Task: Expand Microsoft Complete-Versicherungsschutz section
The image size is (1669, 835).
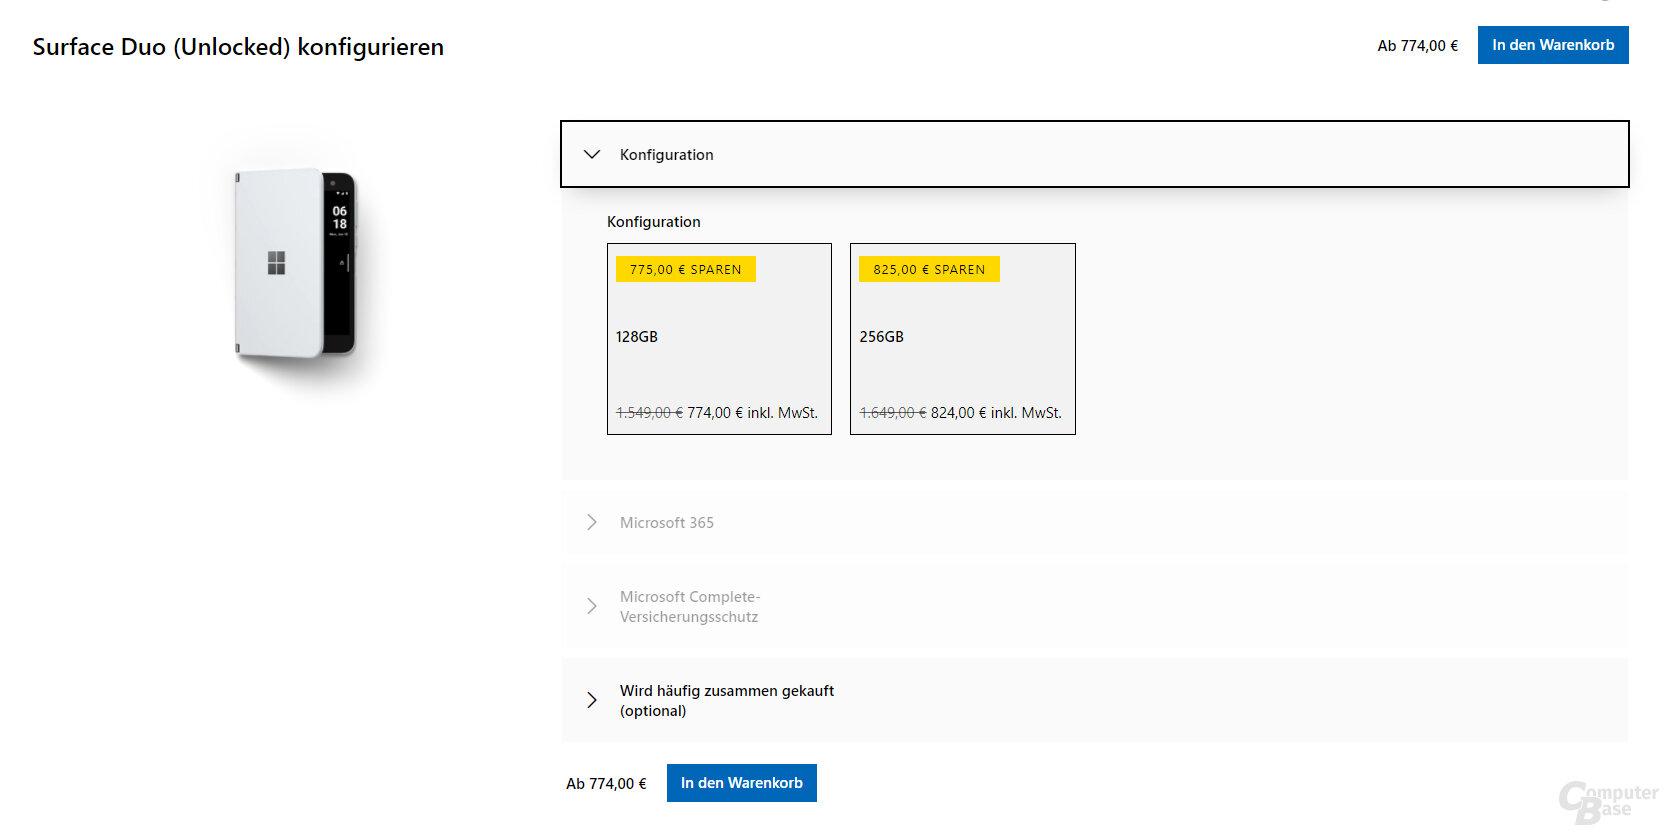Action: pos(1094,606)
